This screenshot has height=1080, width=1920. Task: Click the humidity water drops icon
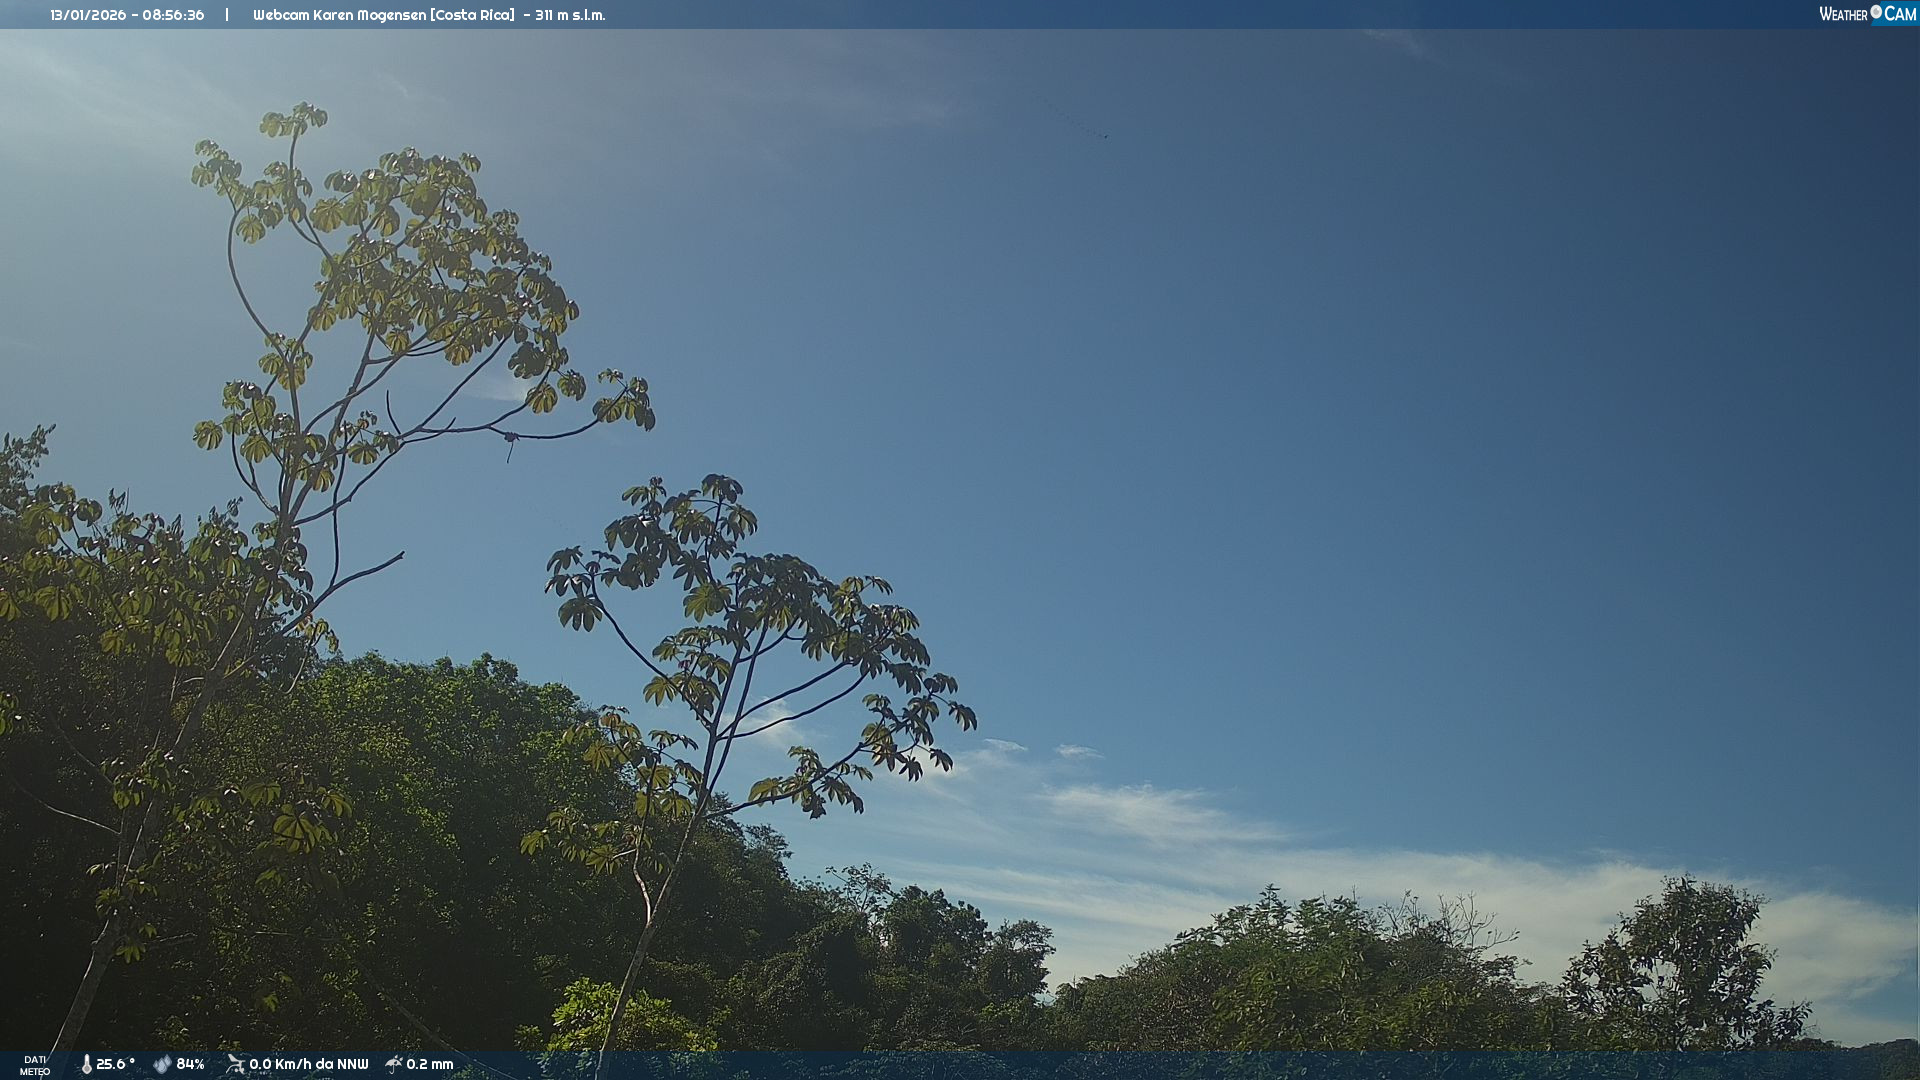(x=162, y=1064)
